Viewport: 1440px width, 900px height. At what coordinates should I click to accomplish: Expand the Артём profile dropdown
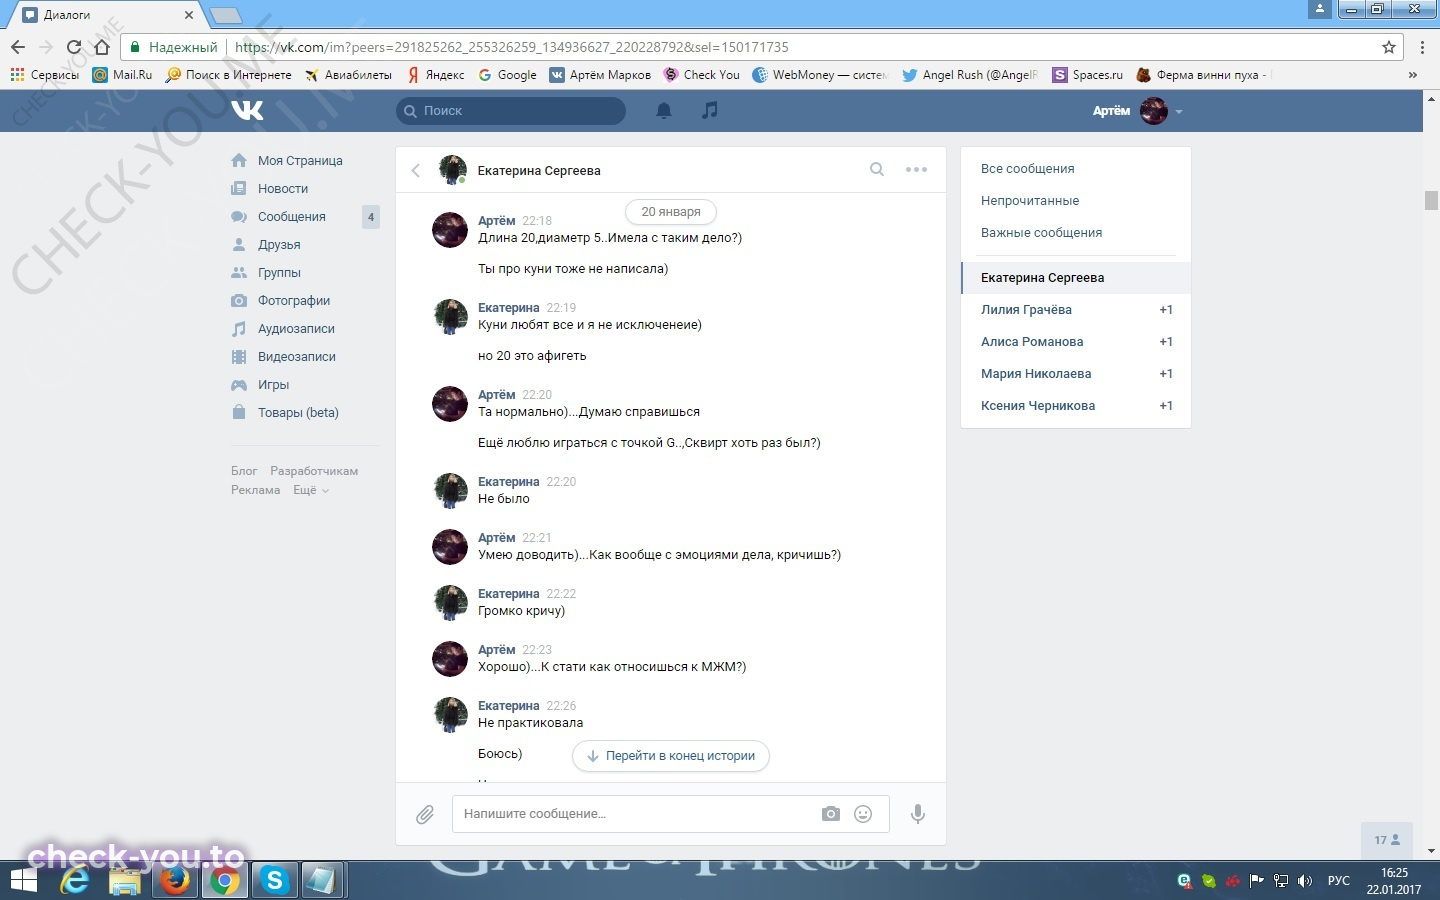(x=1137, y=111)
